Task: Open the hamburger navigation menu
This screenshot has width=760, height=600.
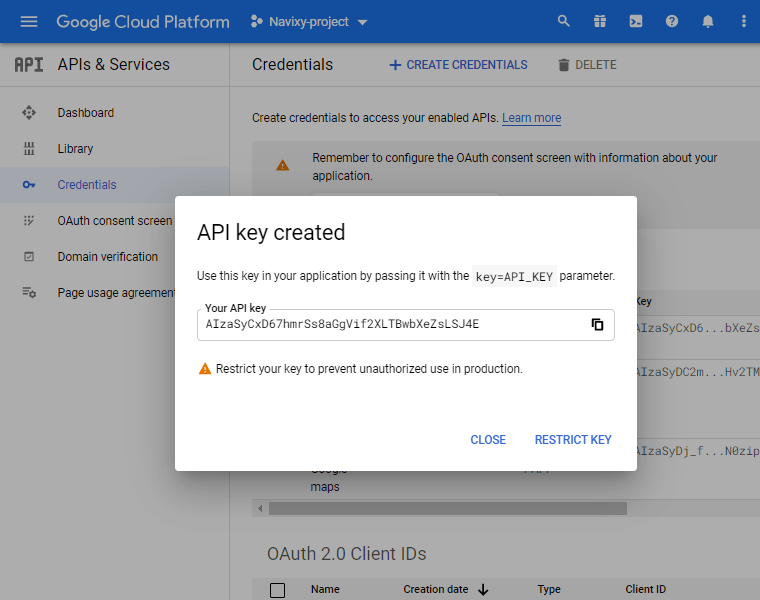Action: [29, 21]
